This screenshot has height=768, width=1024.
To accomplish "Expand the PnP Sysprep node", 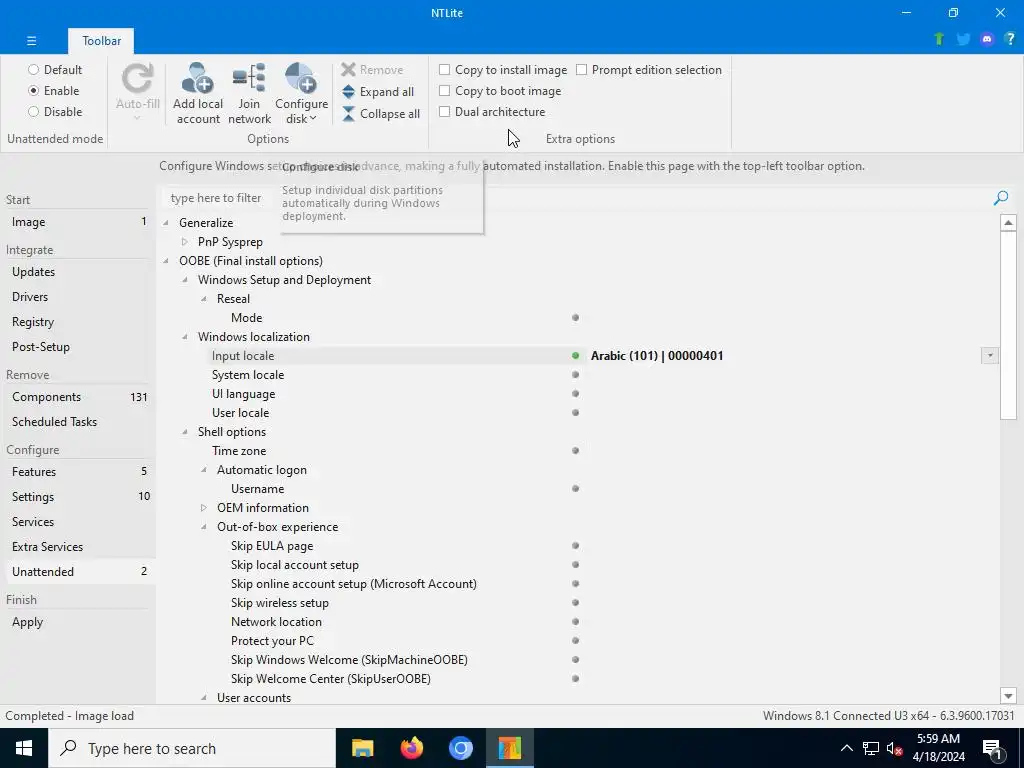I will (185, 242).
